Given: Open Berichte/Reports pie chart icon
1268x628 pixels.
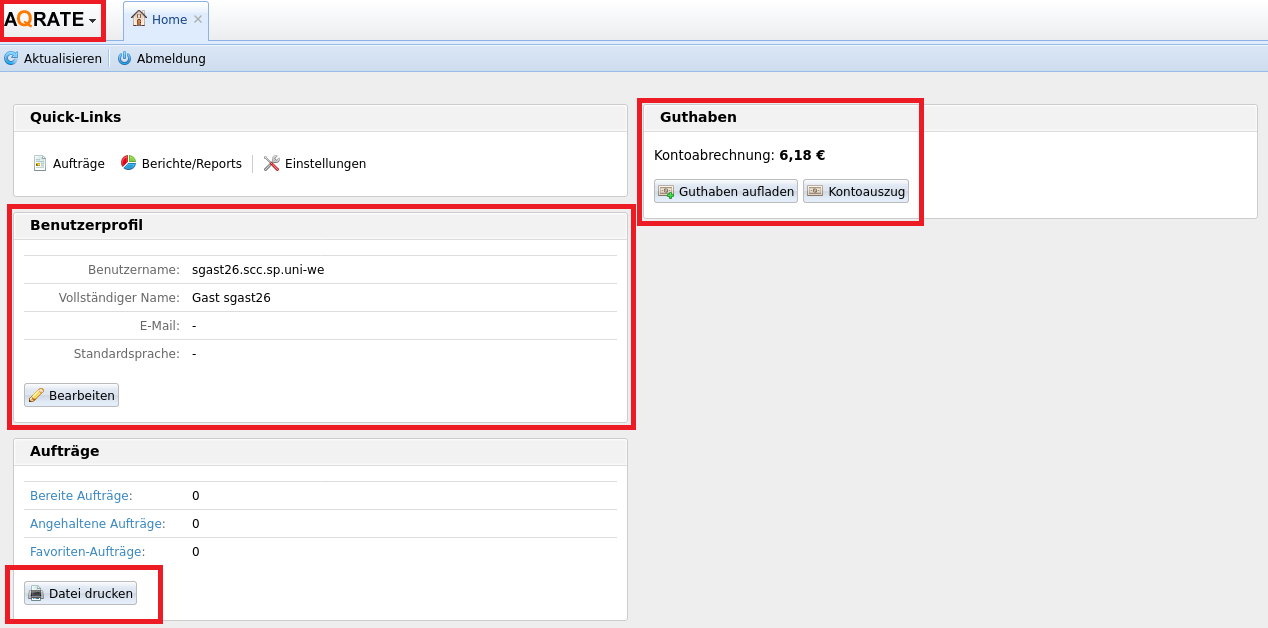Looking at the screenshot, I should (129, 163).
